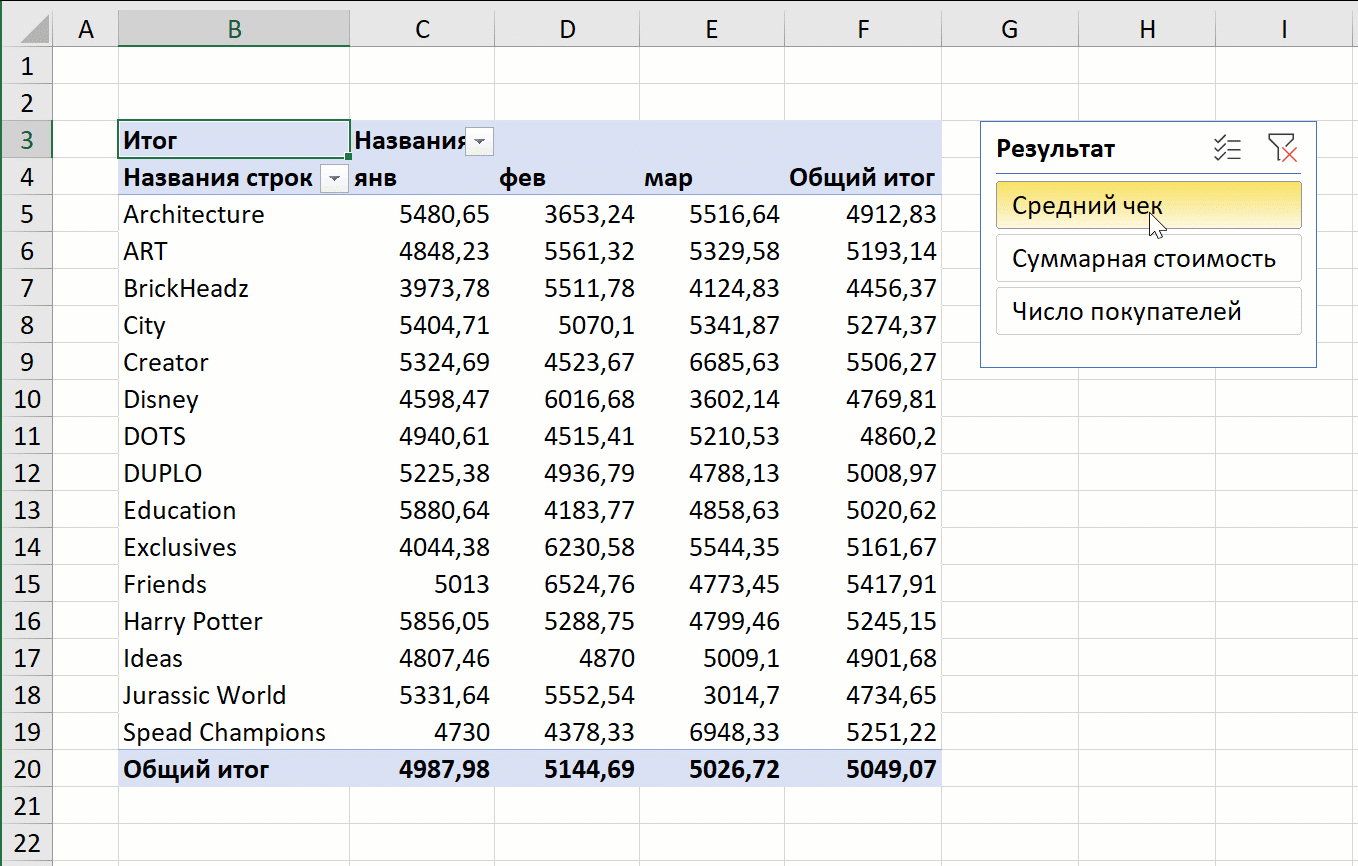Select the Средний чек slicer item

click(x=1149, y=205)
